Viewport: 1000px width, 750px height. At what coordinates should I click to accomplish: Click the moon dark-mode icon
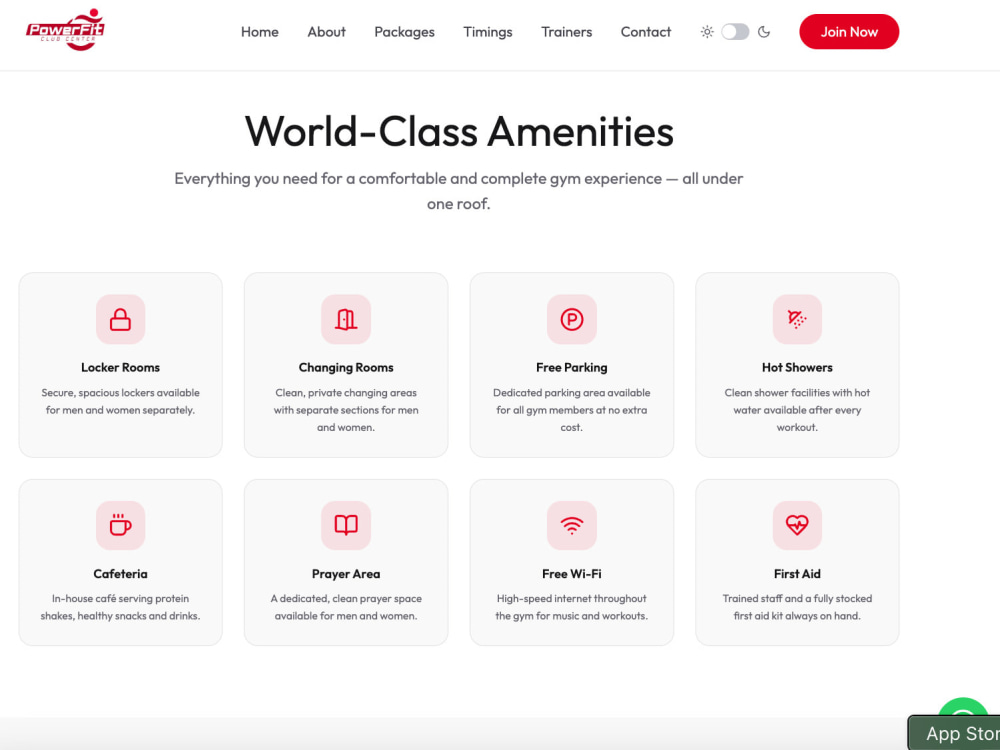pos(763,32)
